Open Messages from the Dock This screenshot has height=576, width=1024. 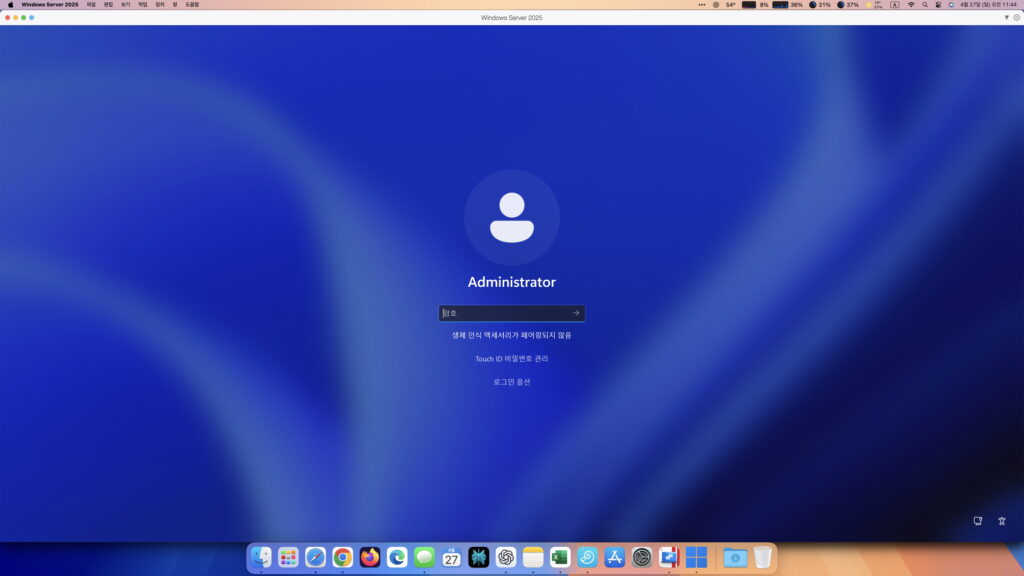coord(424,557)
